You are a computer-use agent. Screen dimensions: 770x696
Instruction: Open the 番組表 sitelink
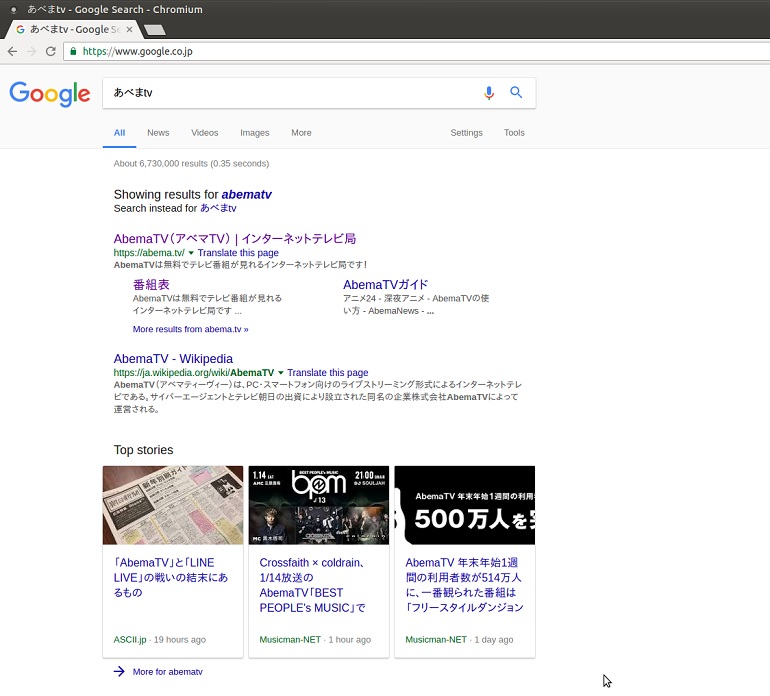pyautogui.click(x=151, y=285)
